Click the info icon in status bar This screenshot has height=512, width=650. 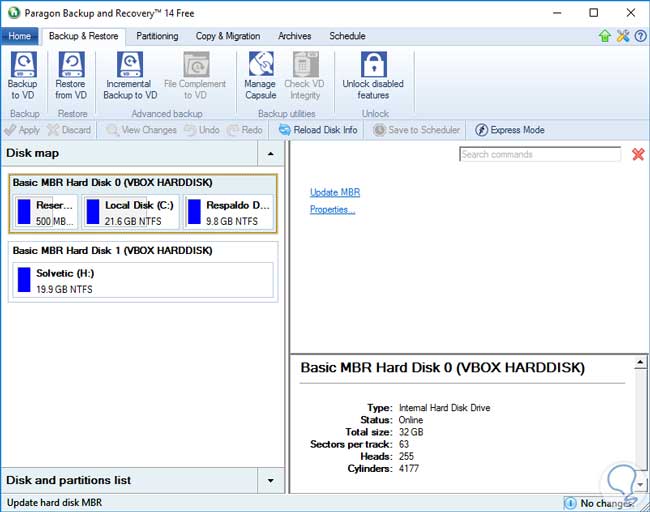[x=570, y=503]
